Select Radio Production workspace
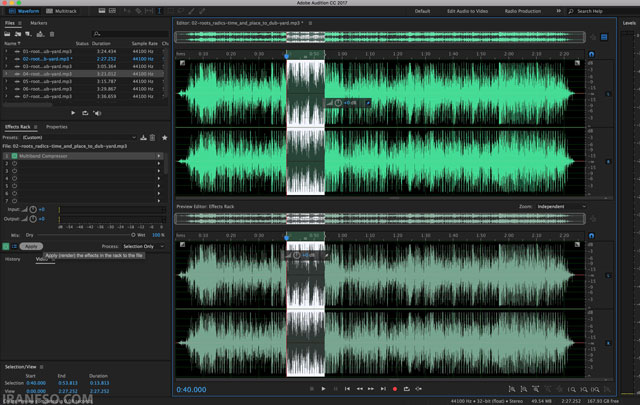This screenshot has height=405, width=640. pos(523,11)
